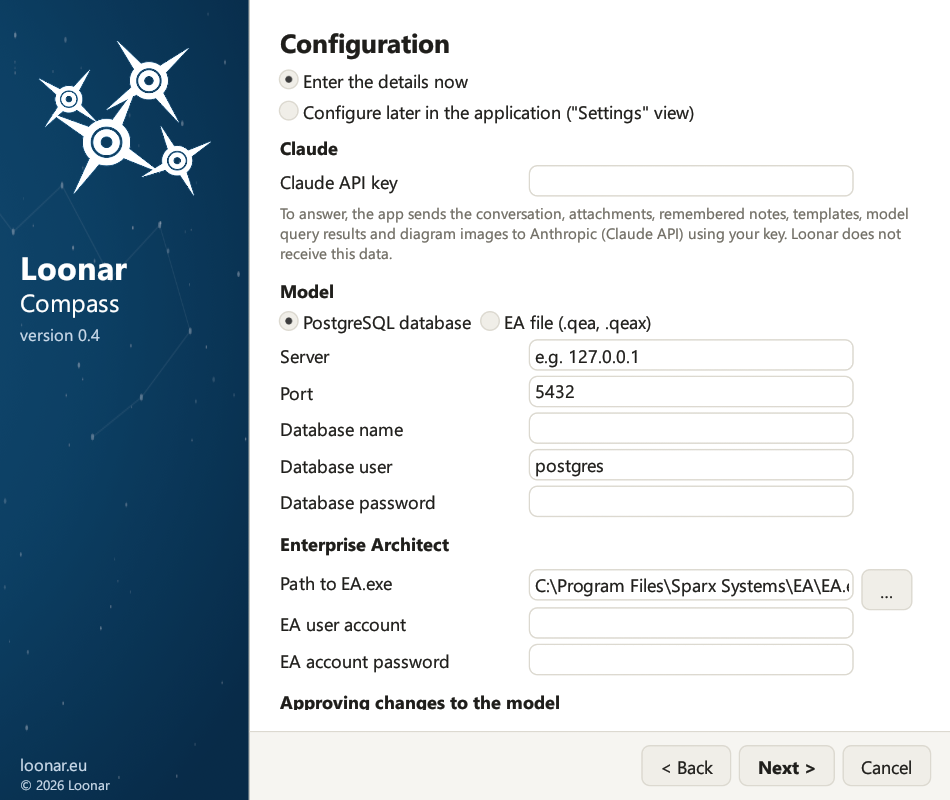Image resolution: width=950 pixels, height=800 pixels.
Task: Click the "Configuration" heading
Action: pos(365,44)
